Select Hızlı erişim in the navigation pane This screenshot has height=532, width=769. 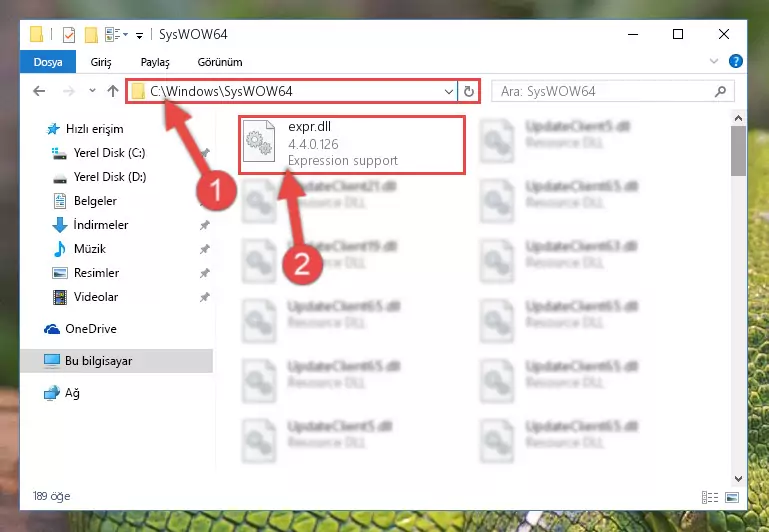tap(95, 129)
